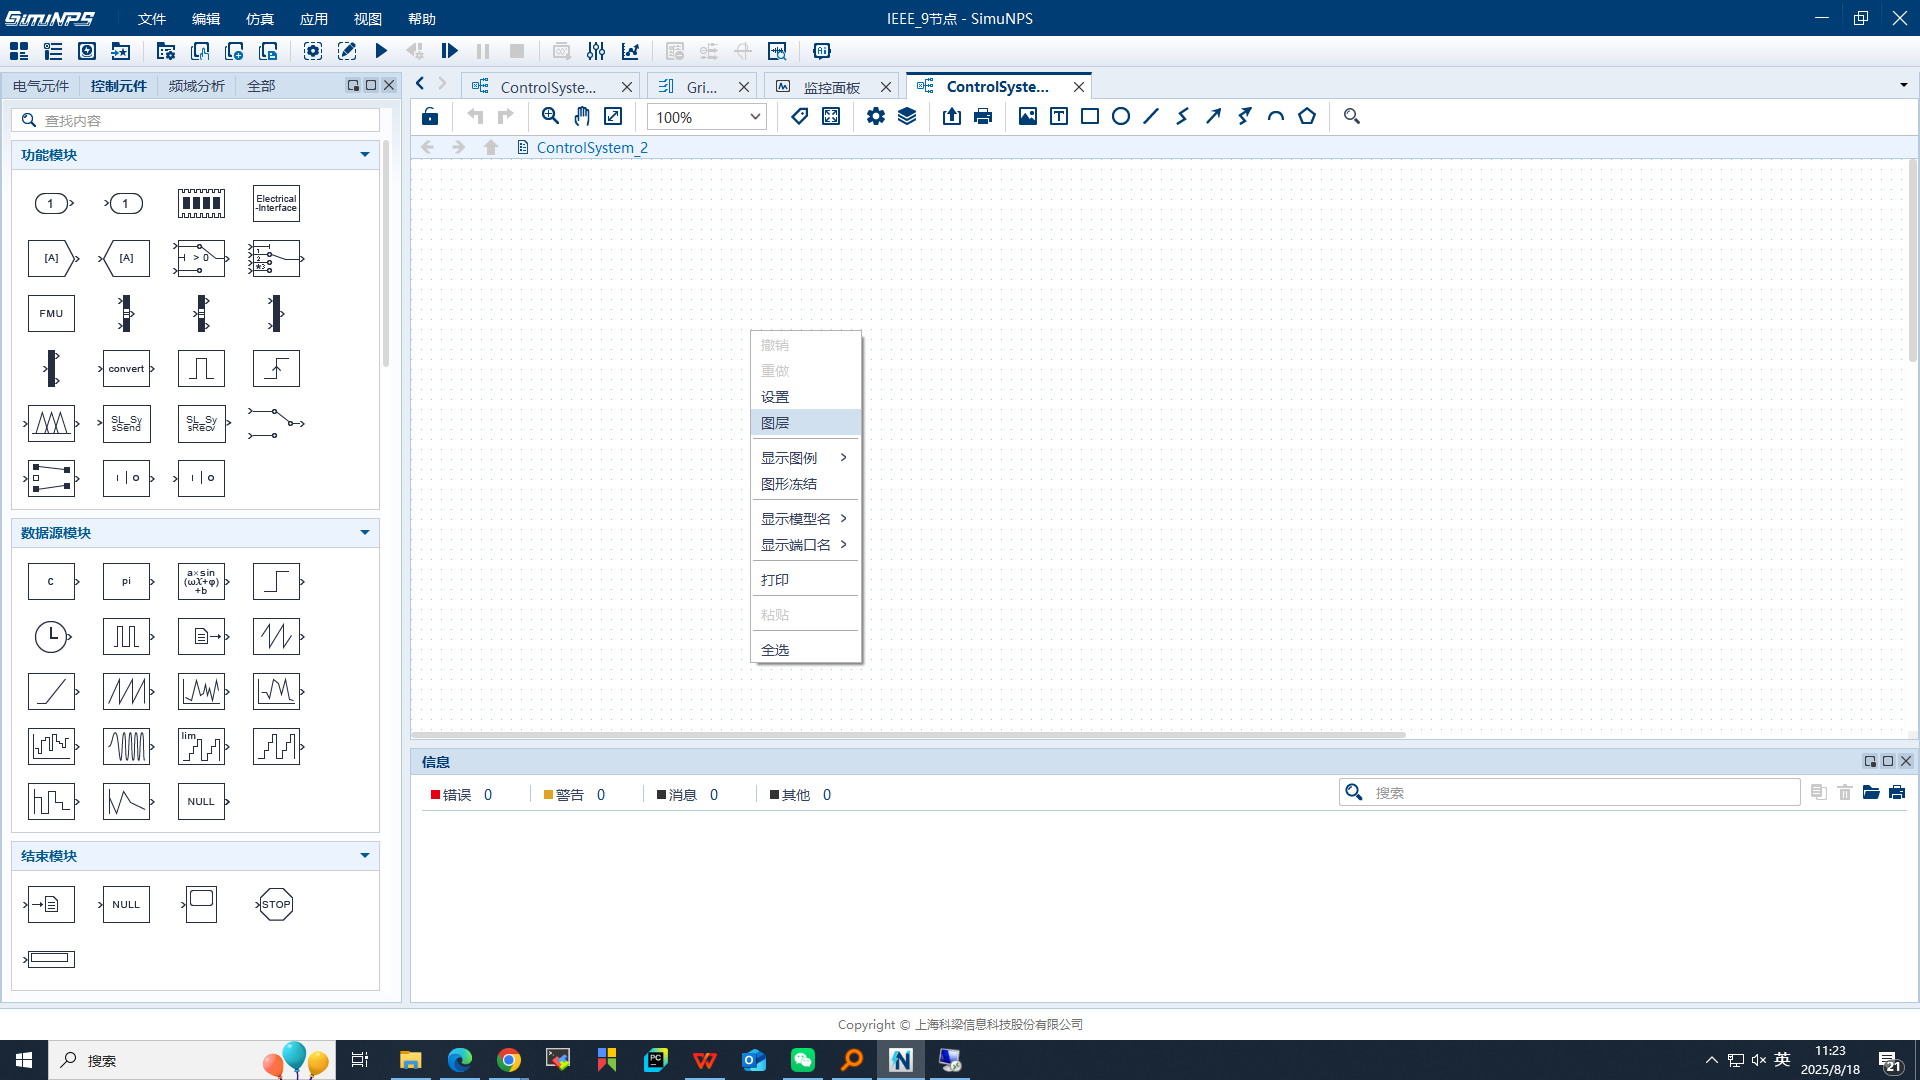Viewport: 1920px width, 1080px height.
Task: Toggle the 警告 warning filter
Action: (570, 794)
